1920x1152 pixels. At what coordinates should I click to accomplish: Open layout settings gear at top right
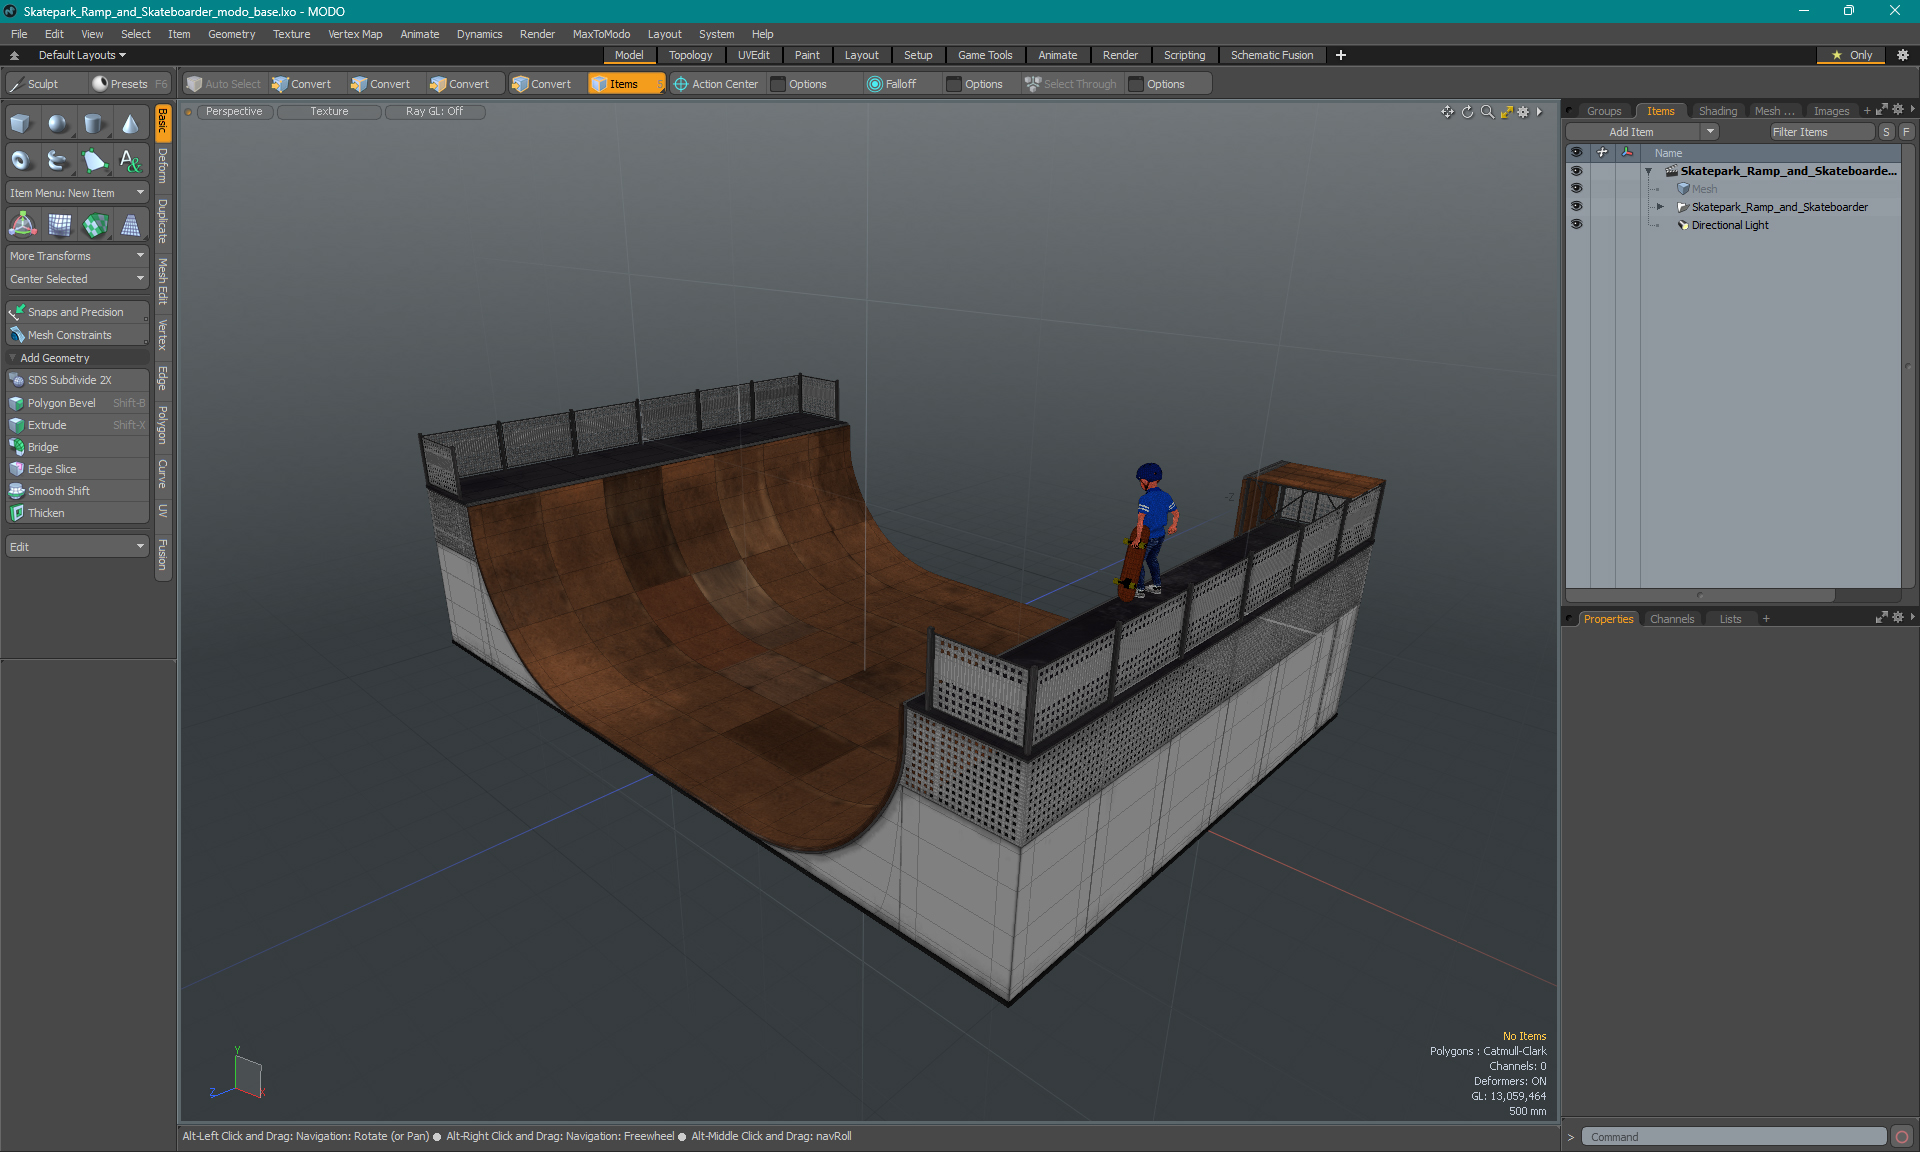(1903, 55)
